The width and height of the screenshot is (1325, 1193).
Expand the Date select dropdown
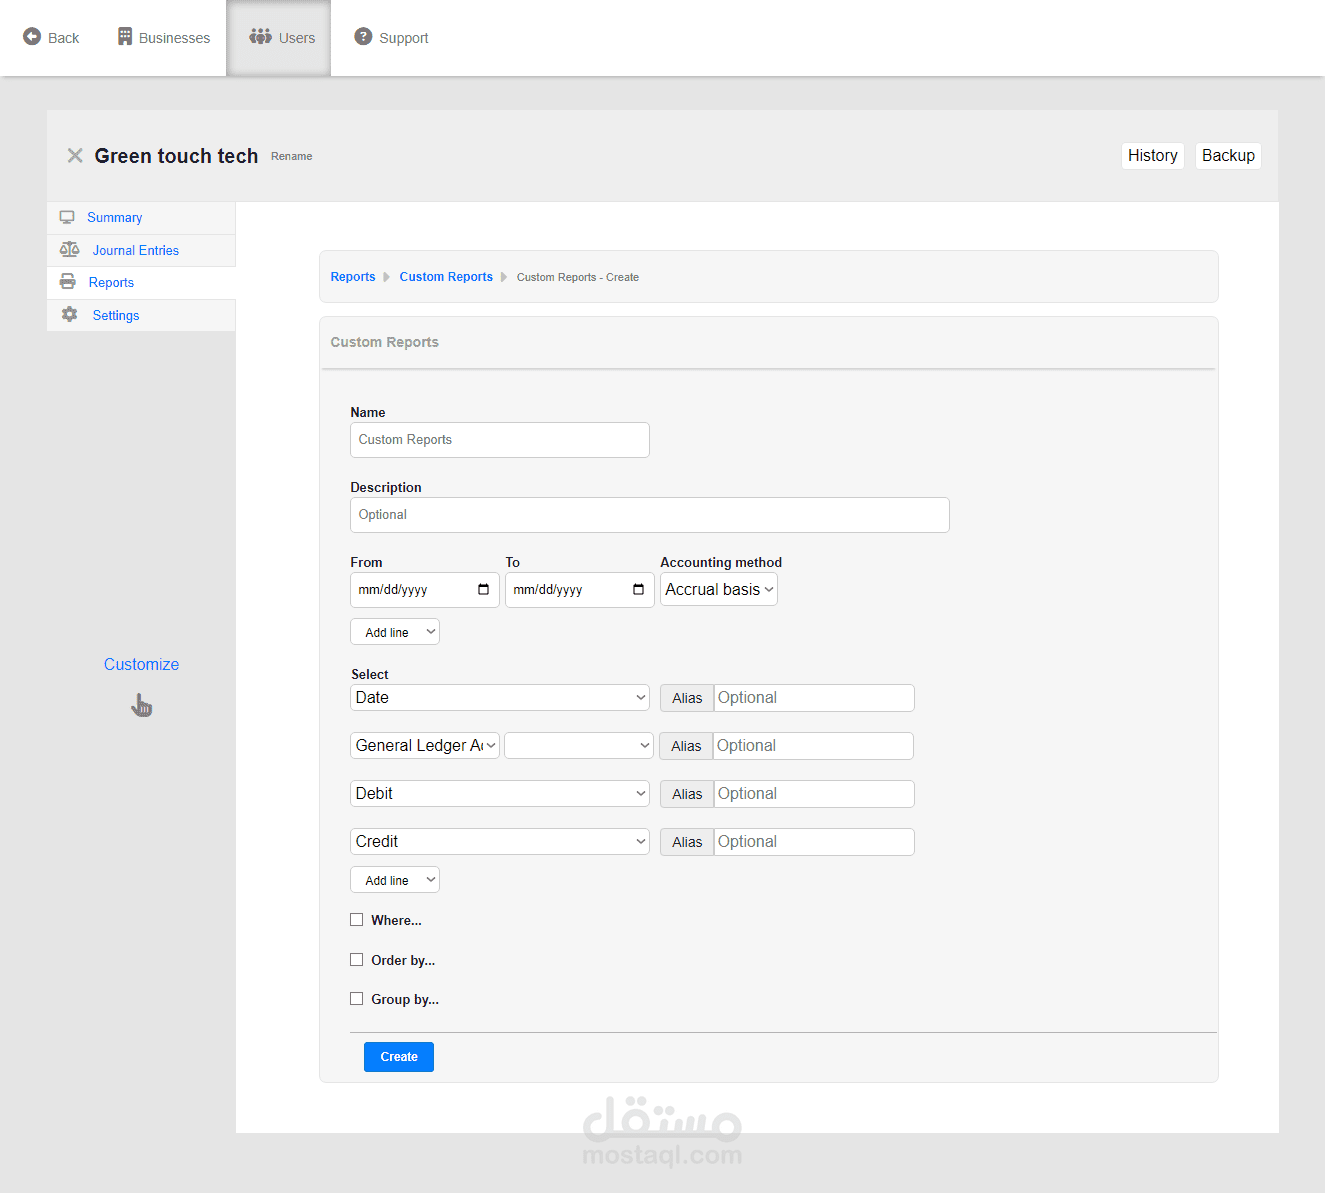click(500, 698)
